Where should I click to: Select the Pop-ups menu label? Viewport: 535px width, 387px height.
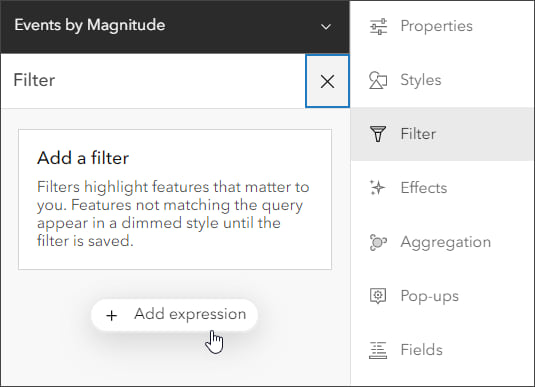pyautogui.click(x=430, y=296)
